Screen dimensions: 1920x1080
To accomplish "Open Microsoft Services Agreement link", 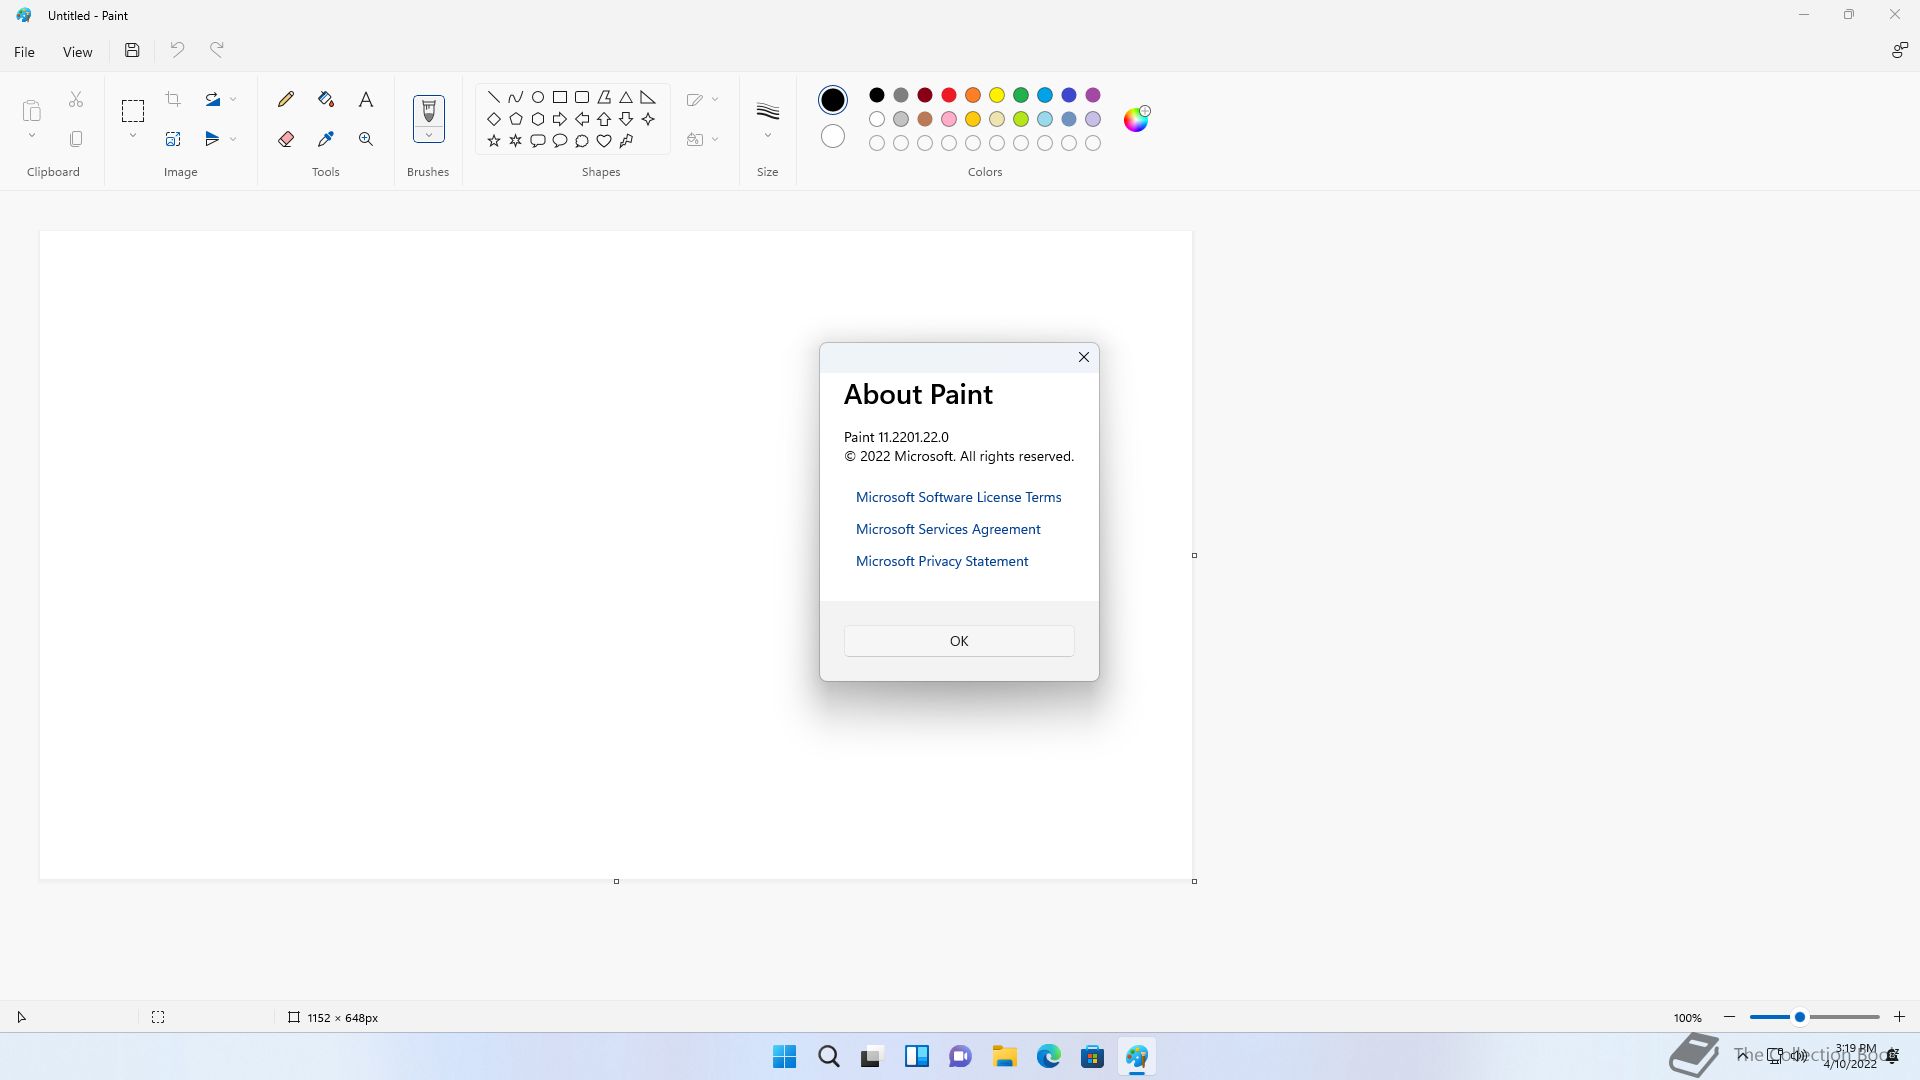I will click(948, 529).
